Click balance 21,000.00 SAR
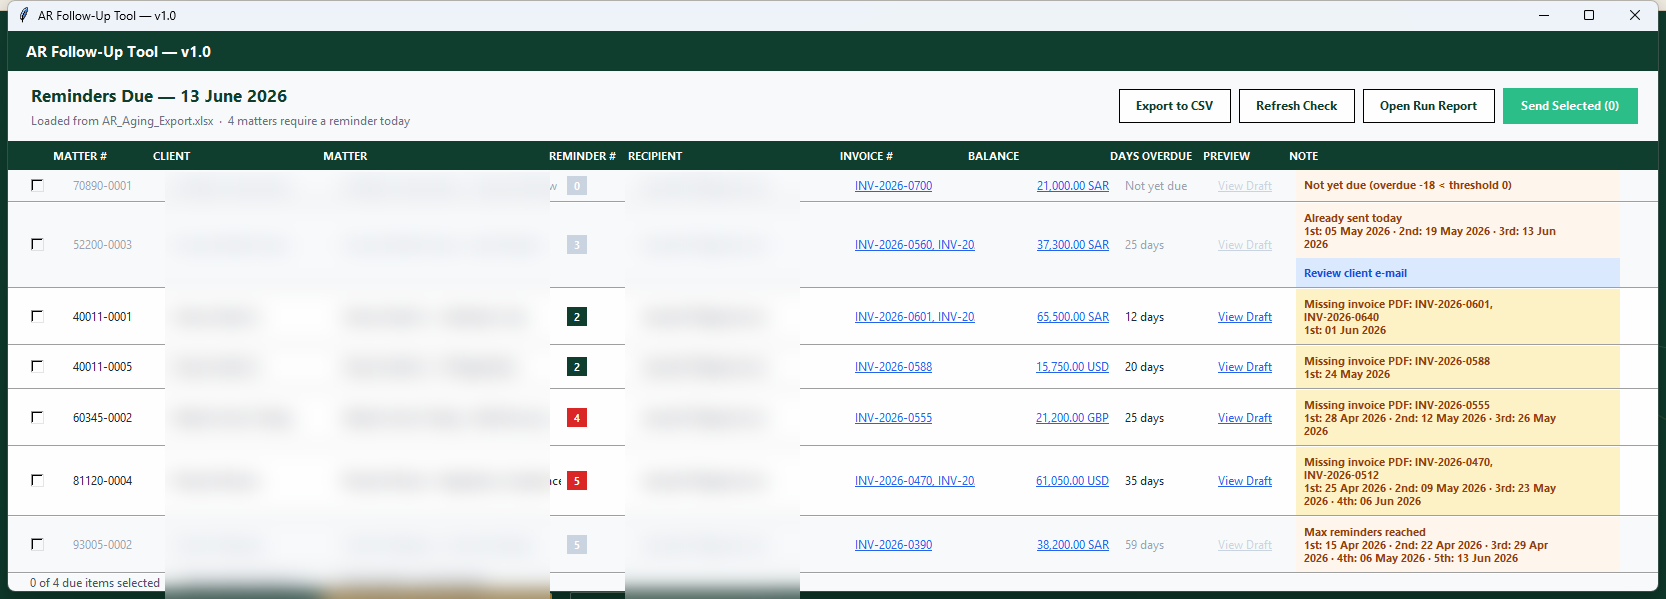 pos(1073,186)
